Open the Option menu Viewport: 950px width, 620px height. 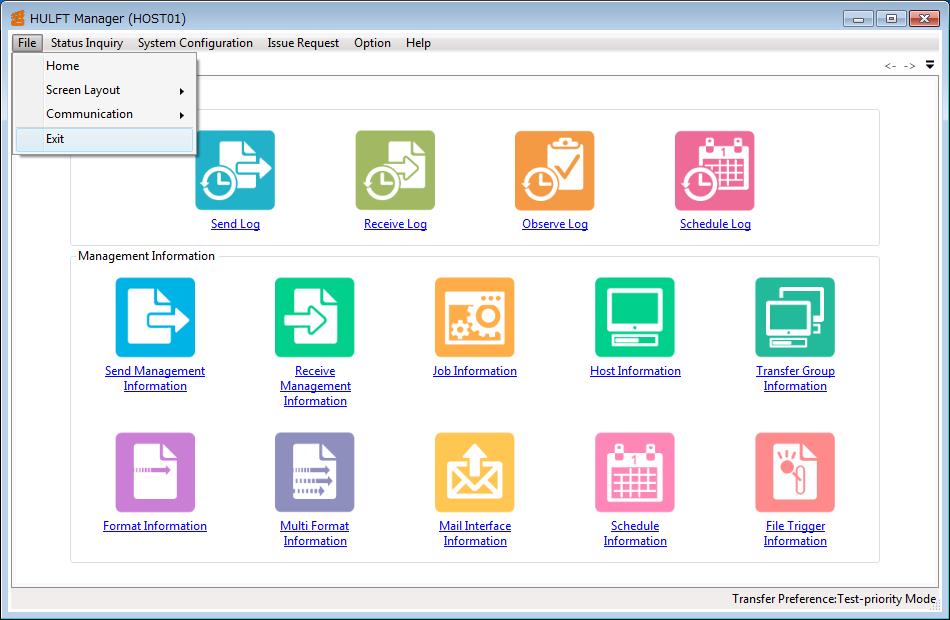tap(372, 43)
